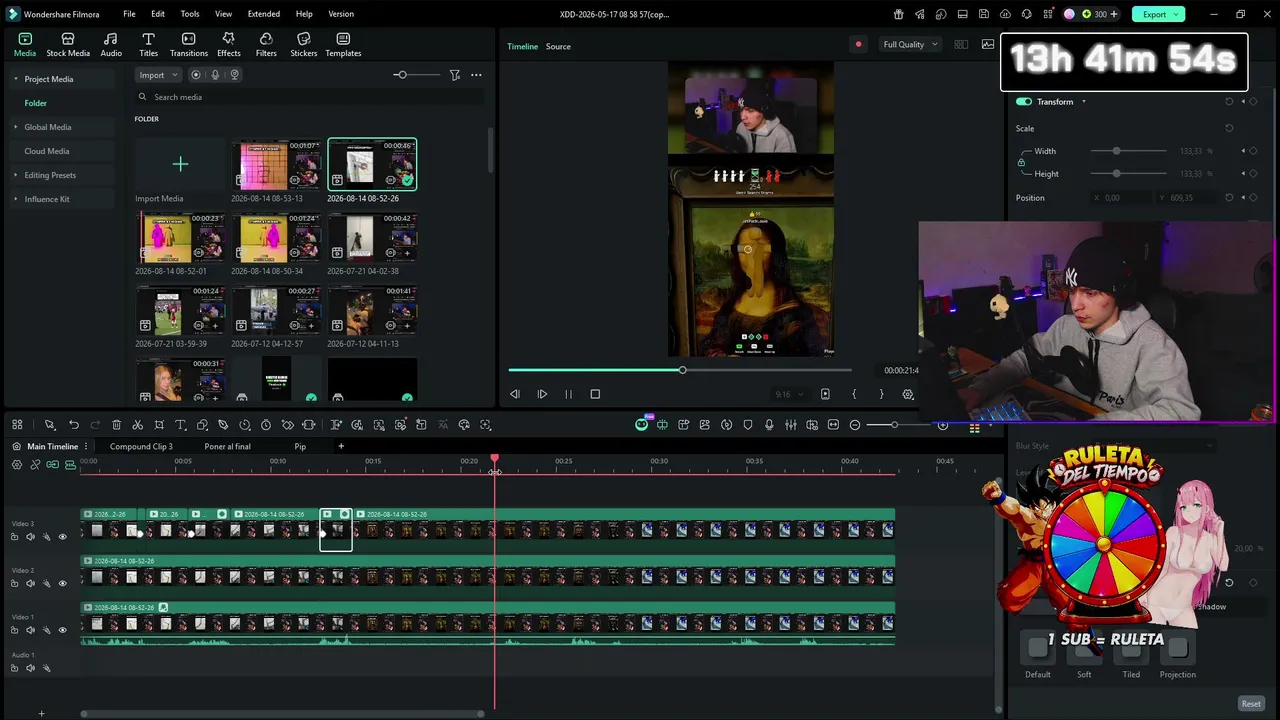Select Folder in the media sidebar
This screenshot has height=720, width=1280.
[36, 103]
